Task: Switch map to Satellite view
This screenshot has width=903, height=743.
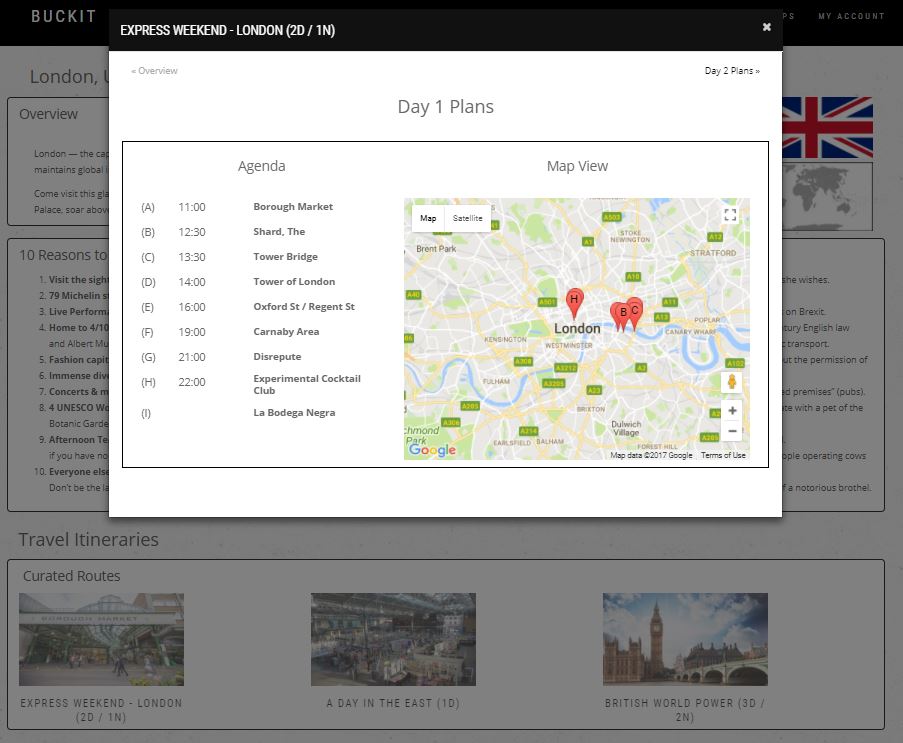Action: (x=468, y=218)
